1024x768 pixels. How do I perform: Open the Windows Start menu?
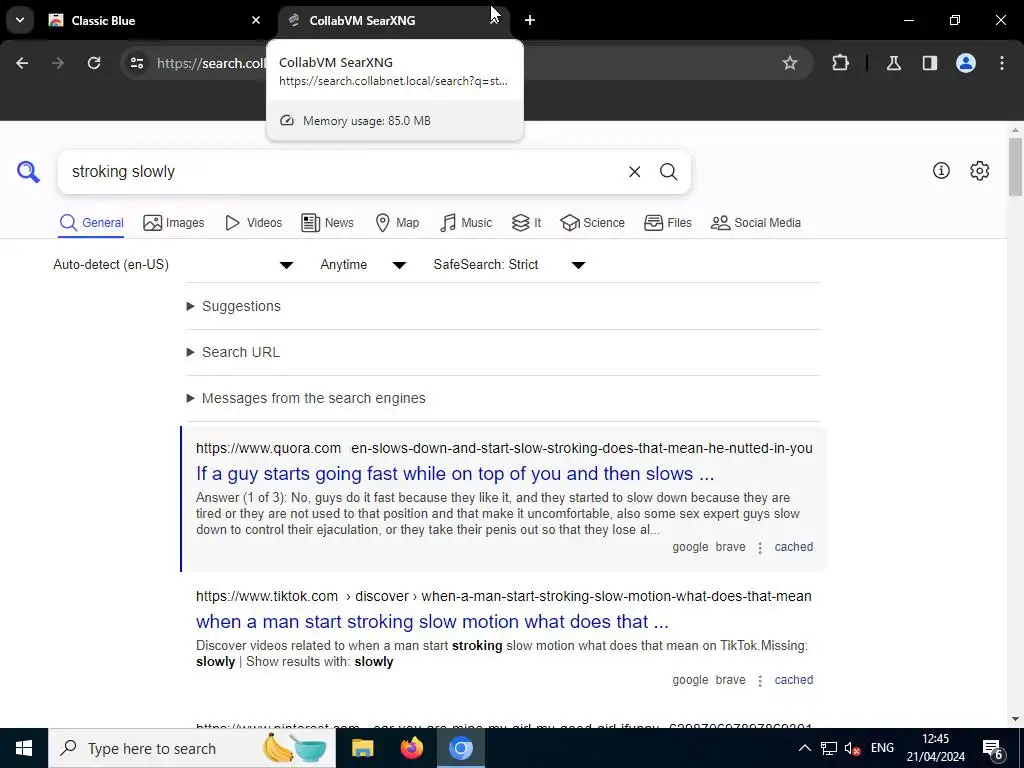tap(24, 748)
